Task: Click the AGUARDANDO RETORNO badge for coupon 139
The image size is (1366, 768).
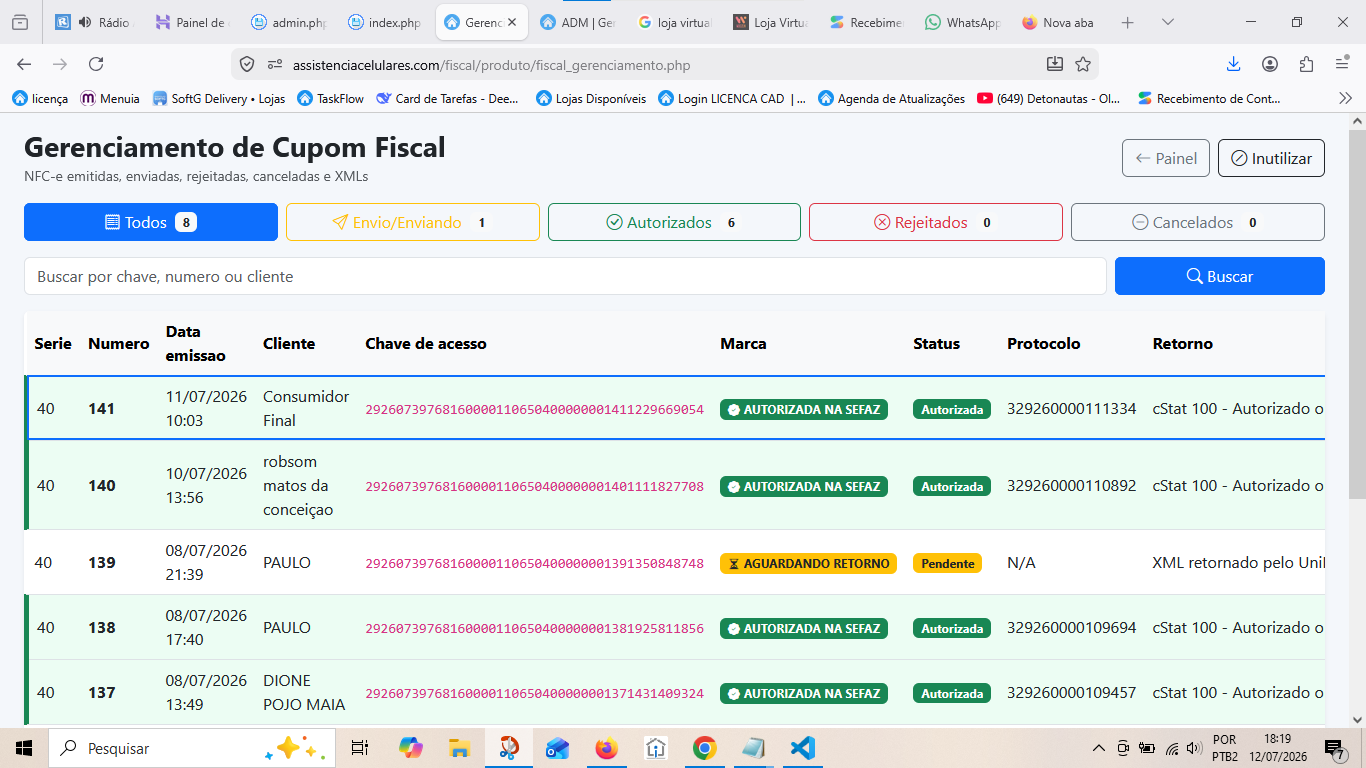Action: (x=808, y=563)
